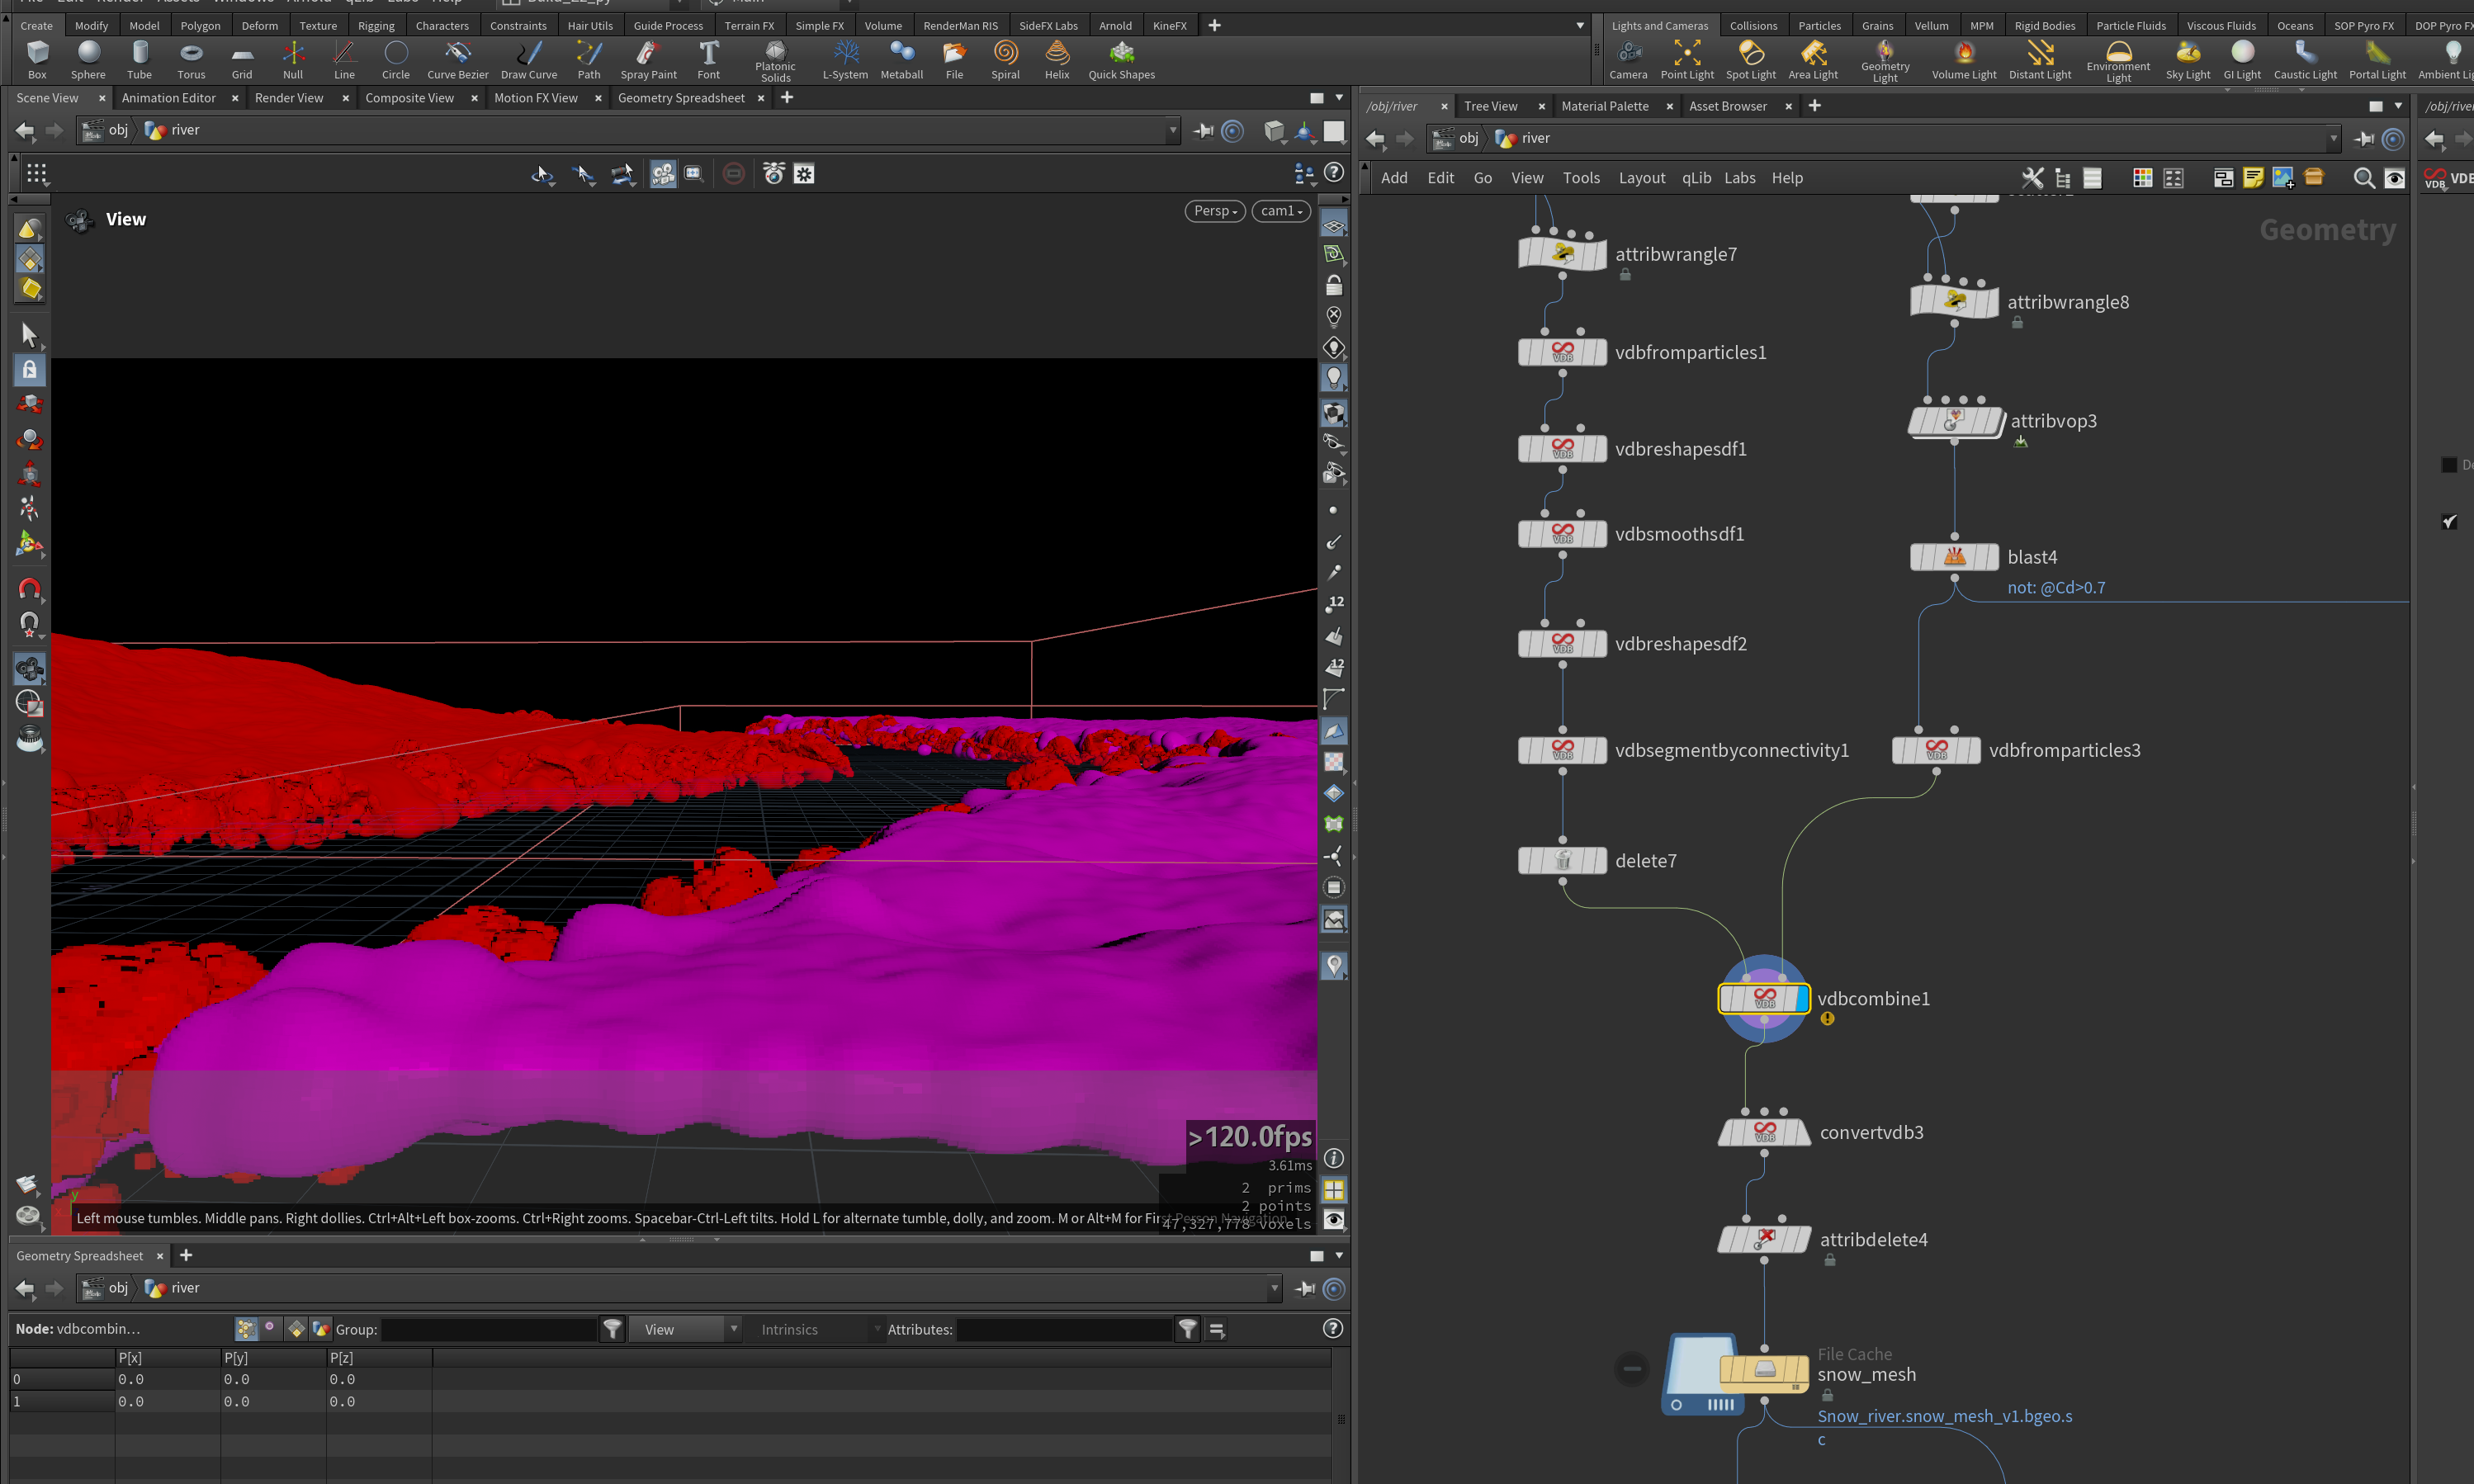Click the convertvdb3 node
The width and height of the screenshot is (2474, 1484).
1764,1132
